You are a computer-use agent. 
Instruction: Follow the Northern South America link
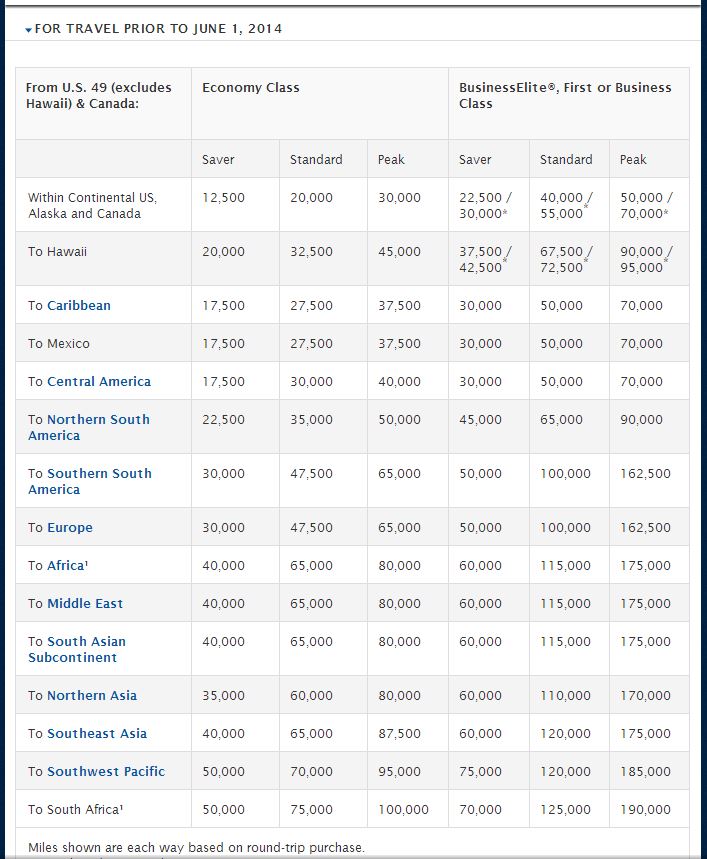coord(89,427)
